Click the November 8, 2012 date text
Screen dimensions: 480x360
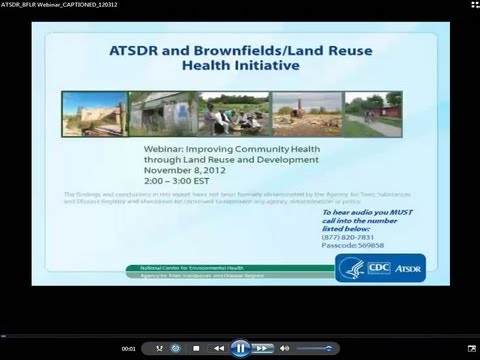pos(185,170)
